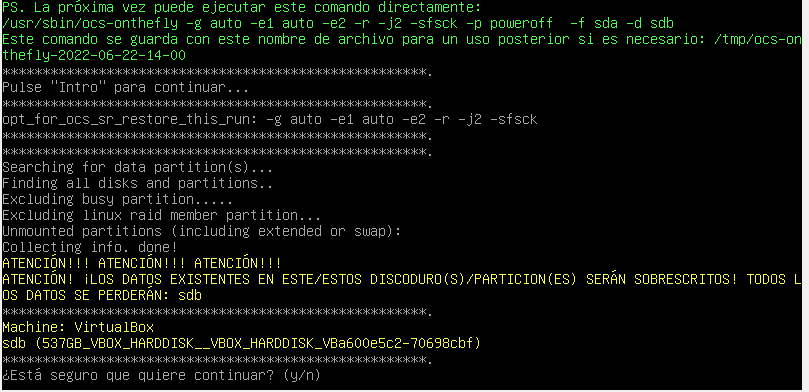Click the 'Unmounted partitions (including extended or swap):' line
This screenshot has width=809, height=392.
click(201, 232)
